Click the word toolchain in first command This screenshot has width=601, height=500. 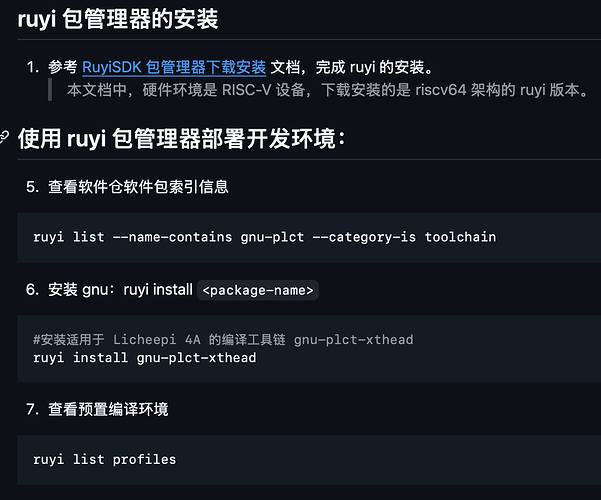pos(460,237)
